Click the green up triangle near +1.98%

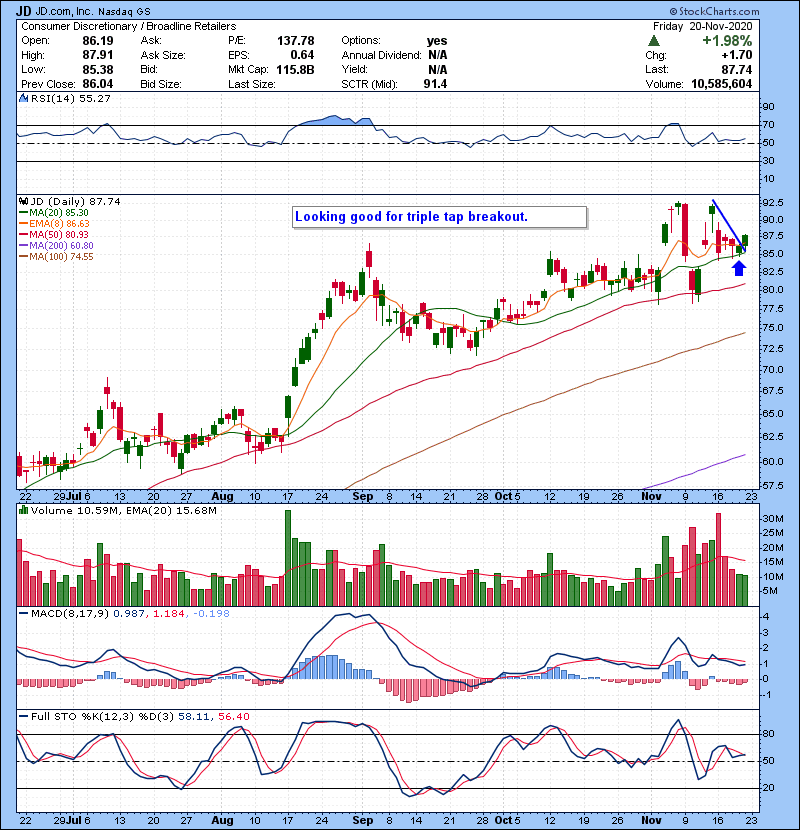[654, 41]
